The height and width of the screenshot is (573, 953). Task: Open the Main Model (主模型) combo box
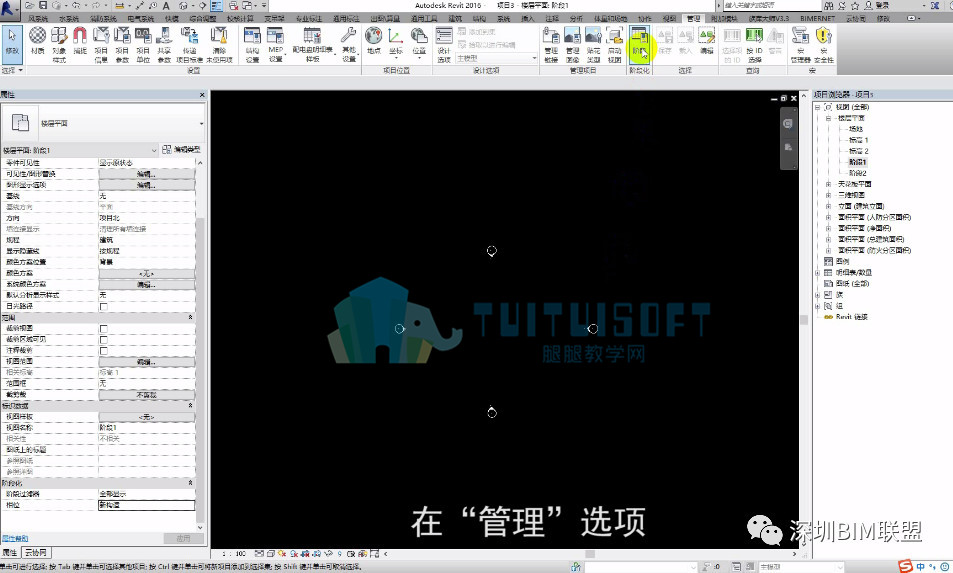[497, 58]
